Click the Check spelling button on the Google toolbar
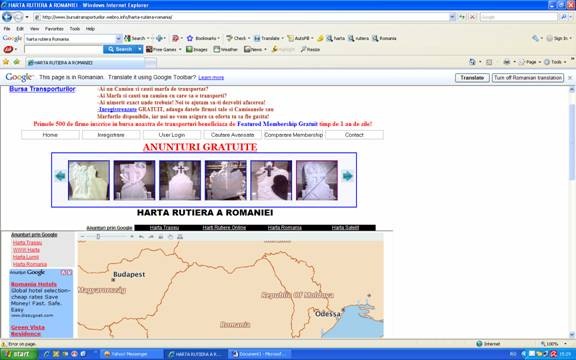The height and width of the screenshot is (360, 576). [x=238, y=38]
